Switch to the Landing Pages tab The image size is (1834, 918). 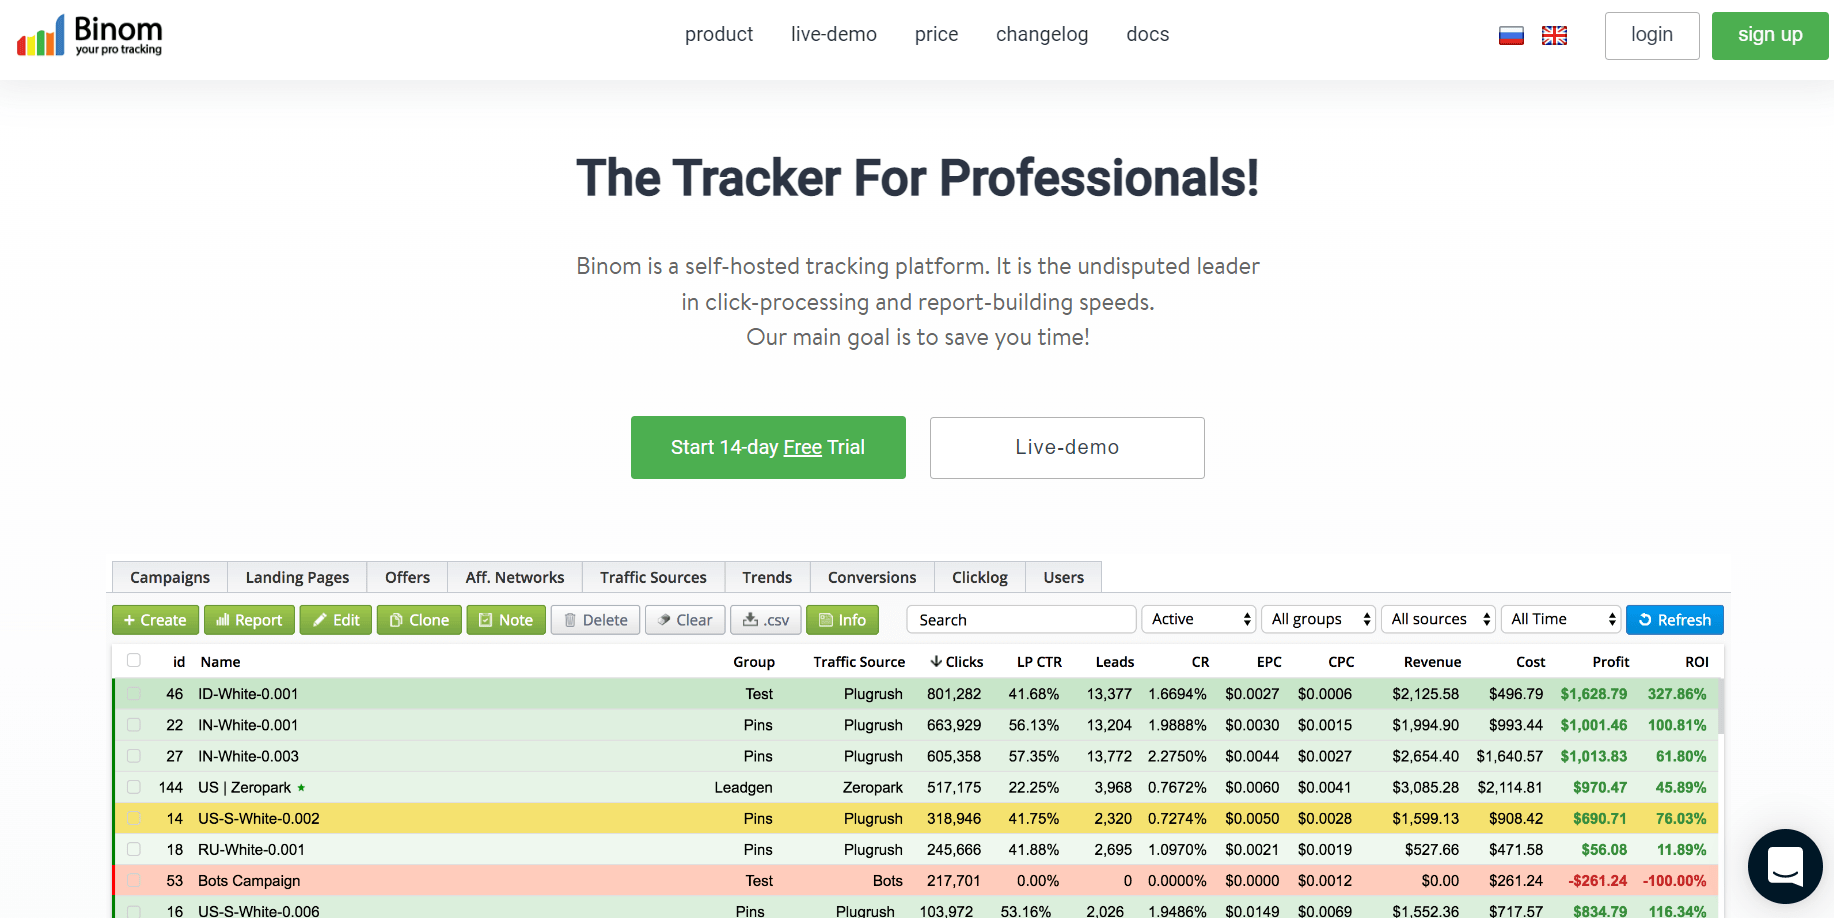click(297, 577)
